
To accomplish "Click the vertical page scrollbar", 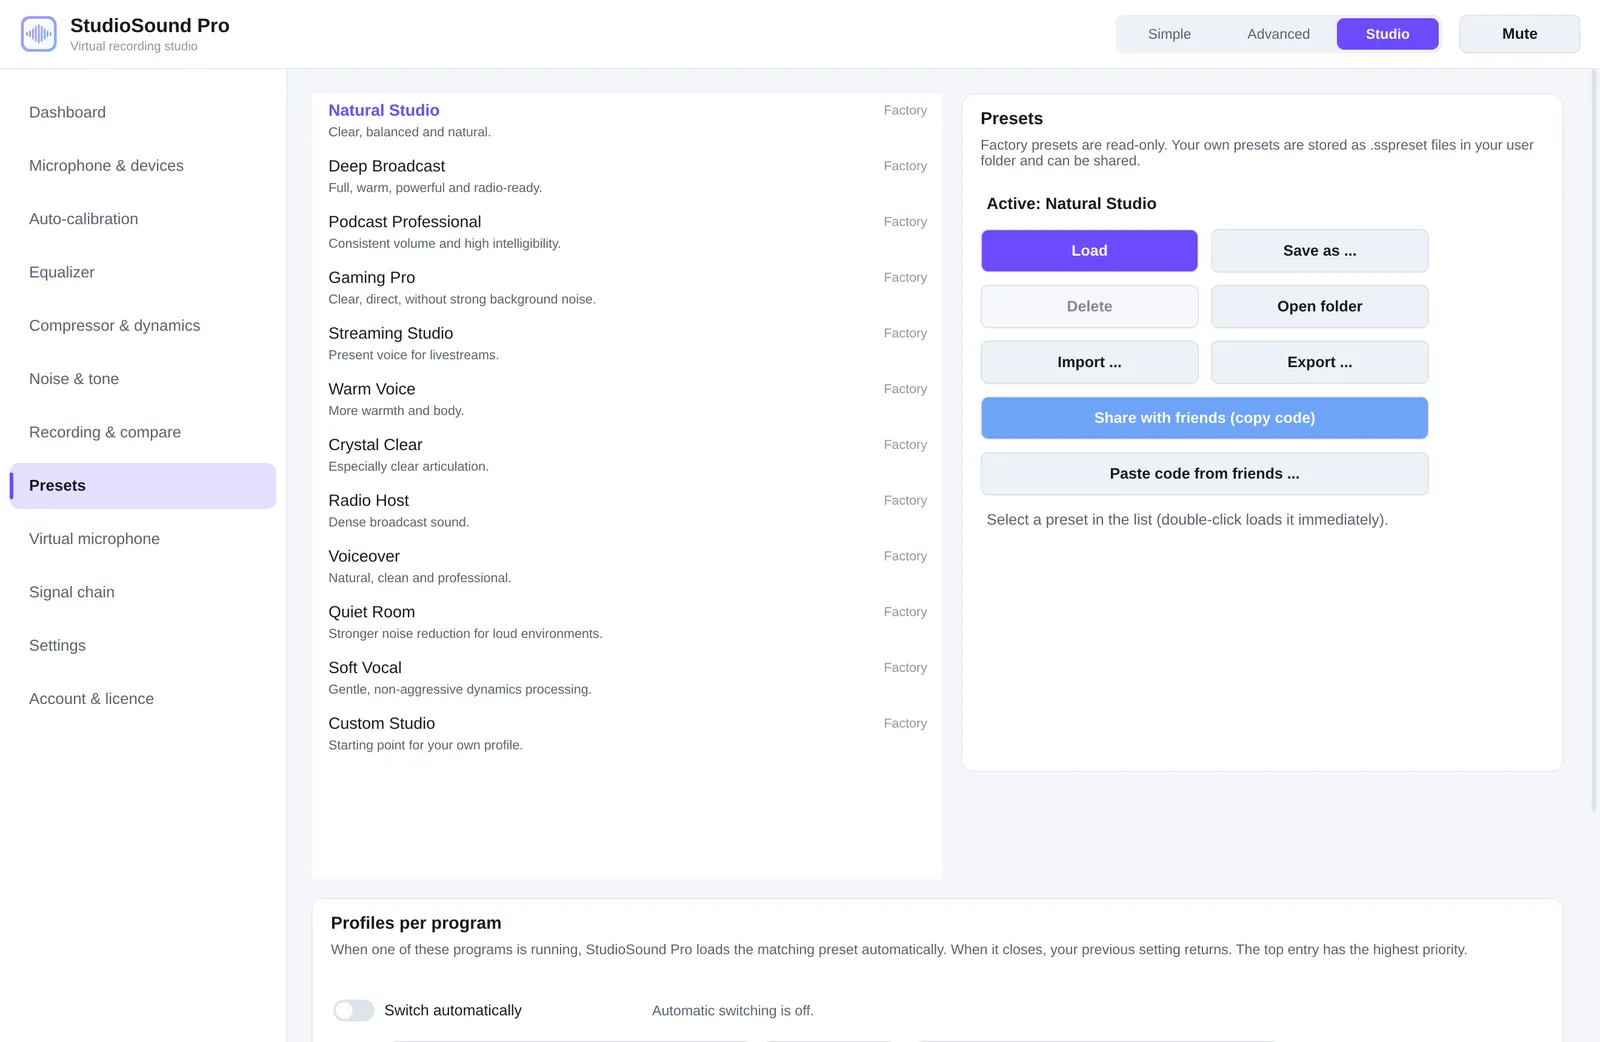I will (1594, 440).
